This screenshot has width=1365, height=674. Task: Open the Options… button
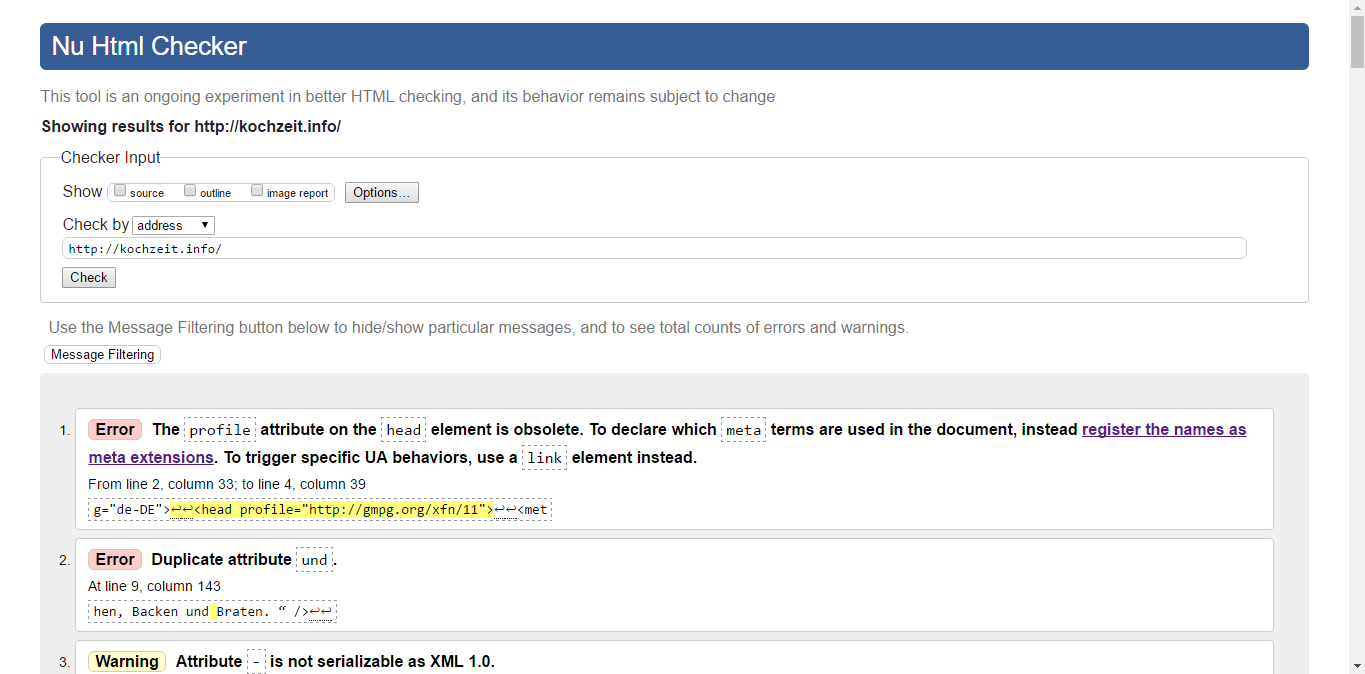click(x=382, y=192)
